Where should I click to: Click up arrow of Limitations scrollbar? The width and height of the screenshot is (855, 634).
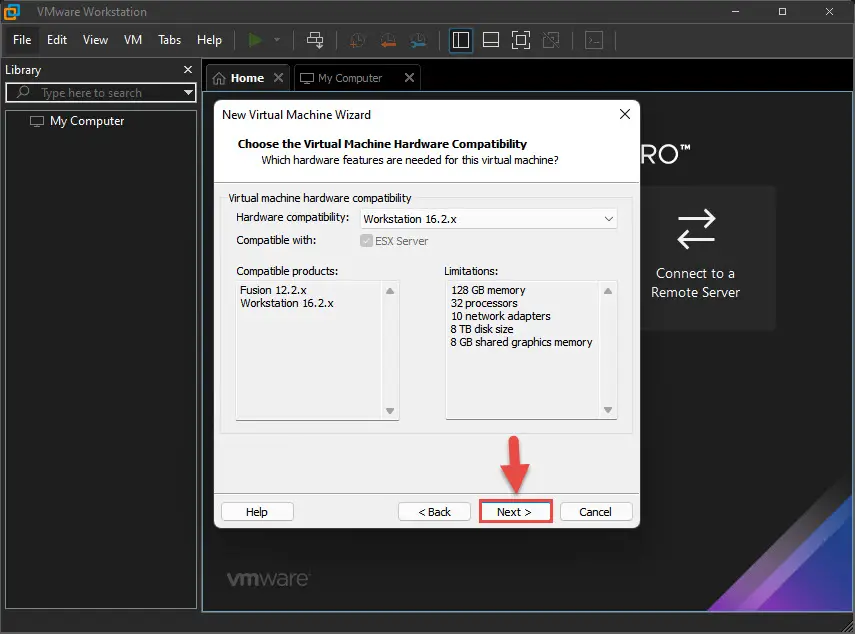(x=608, y=291)
